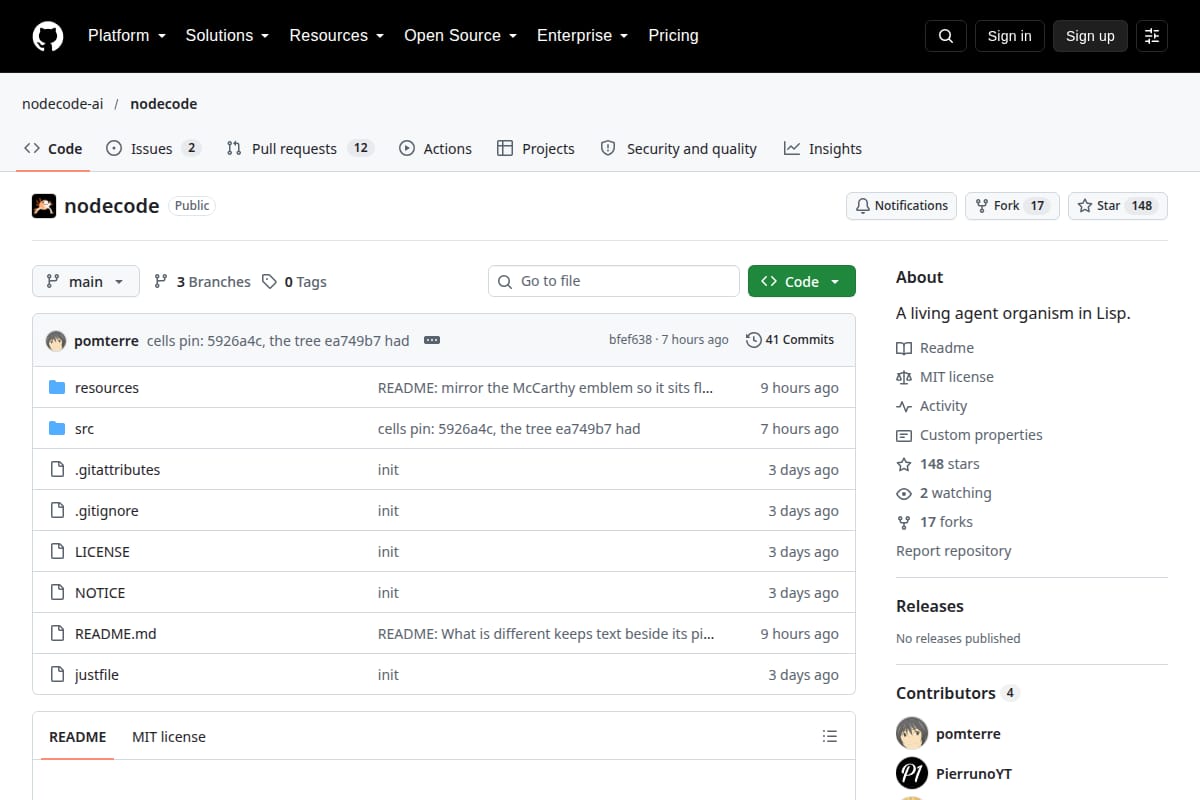Open the Pricing link

click(673, 36)
